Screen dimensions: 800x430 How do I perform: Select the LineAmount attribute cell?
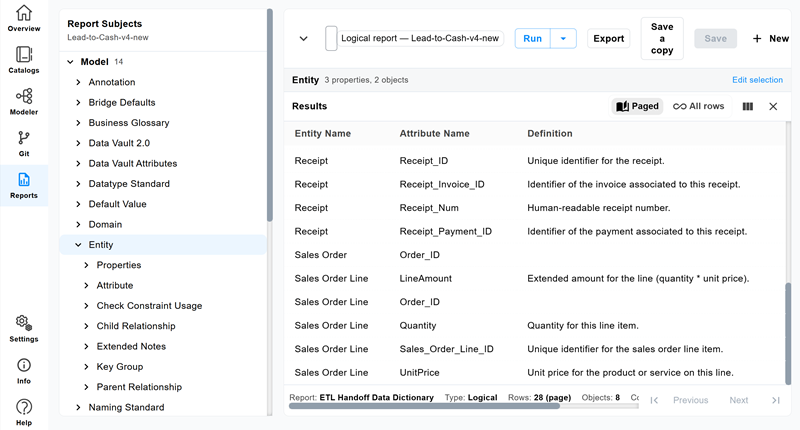426,279
